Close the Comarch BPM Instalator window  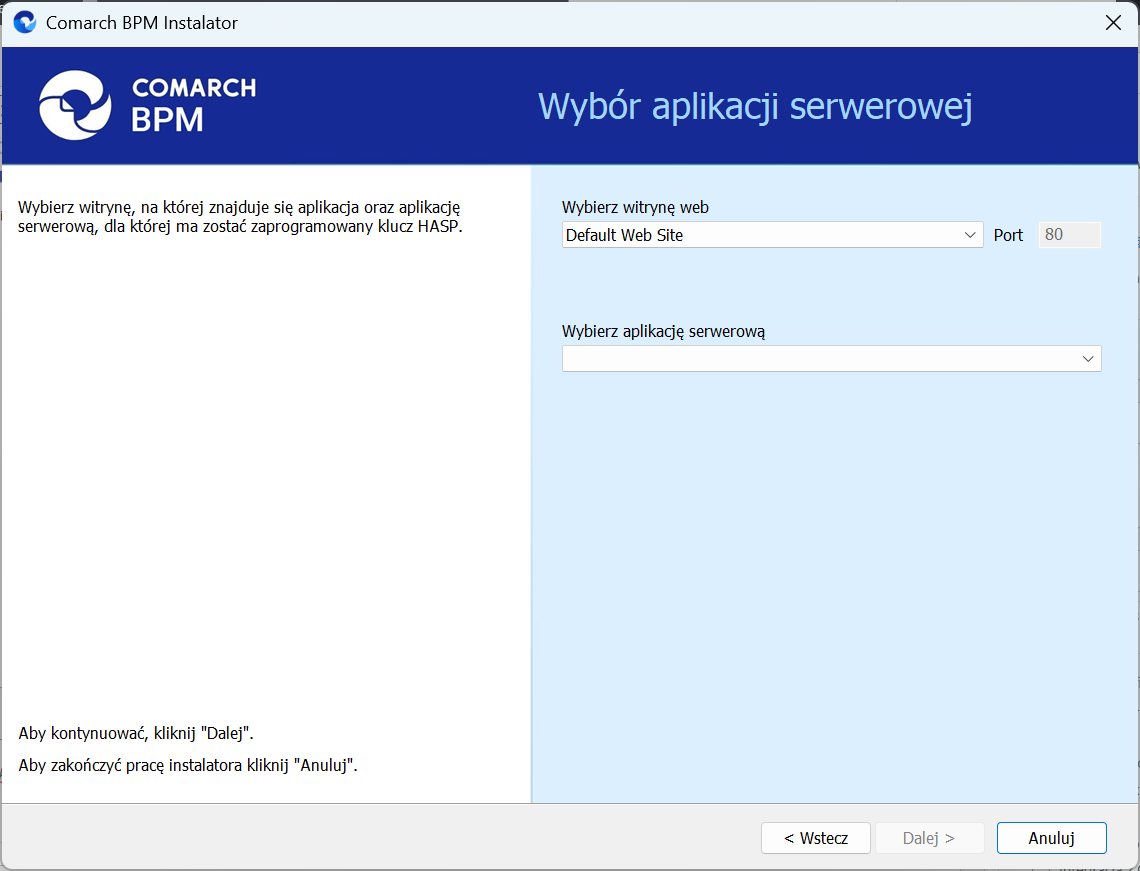1113,23
